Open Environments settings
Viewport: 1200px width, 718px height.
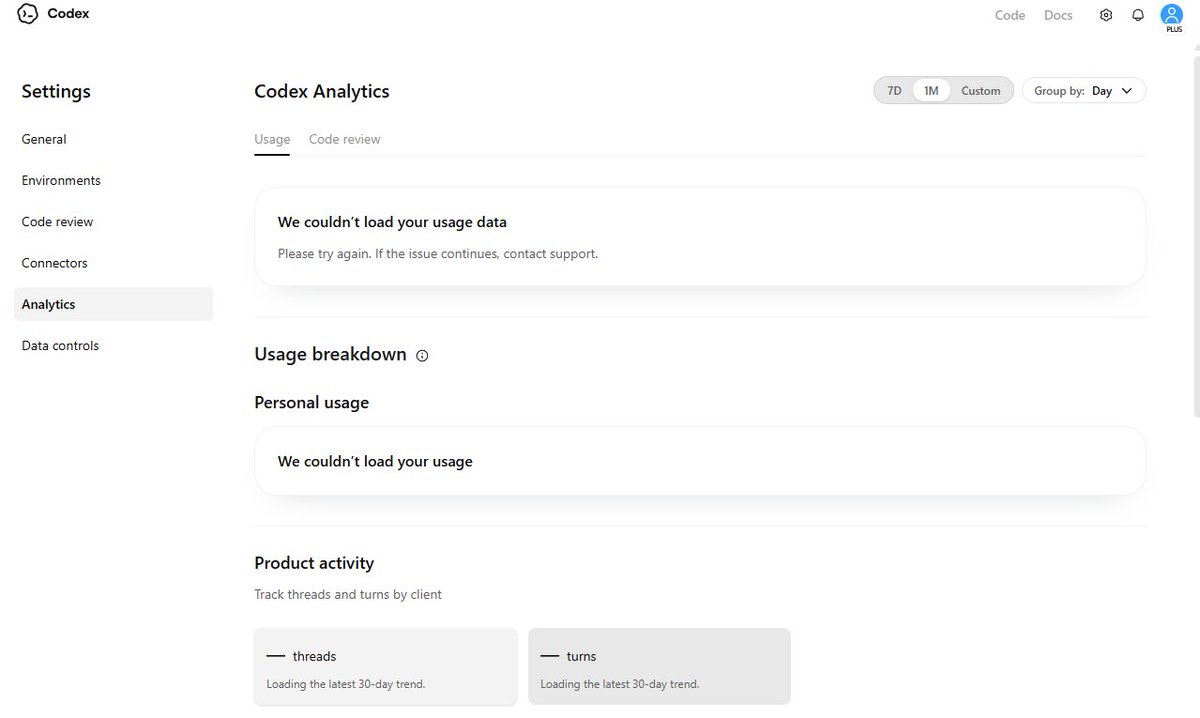113,180
